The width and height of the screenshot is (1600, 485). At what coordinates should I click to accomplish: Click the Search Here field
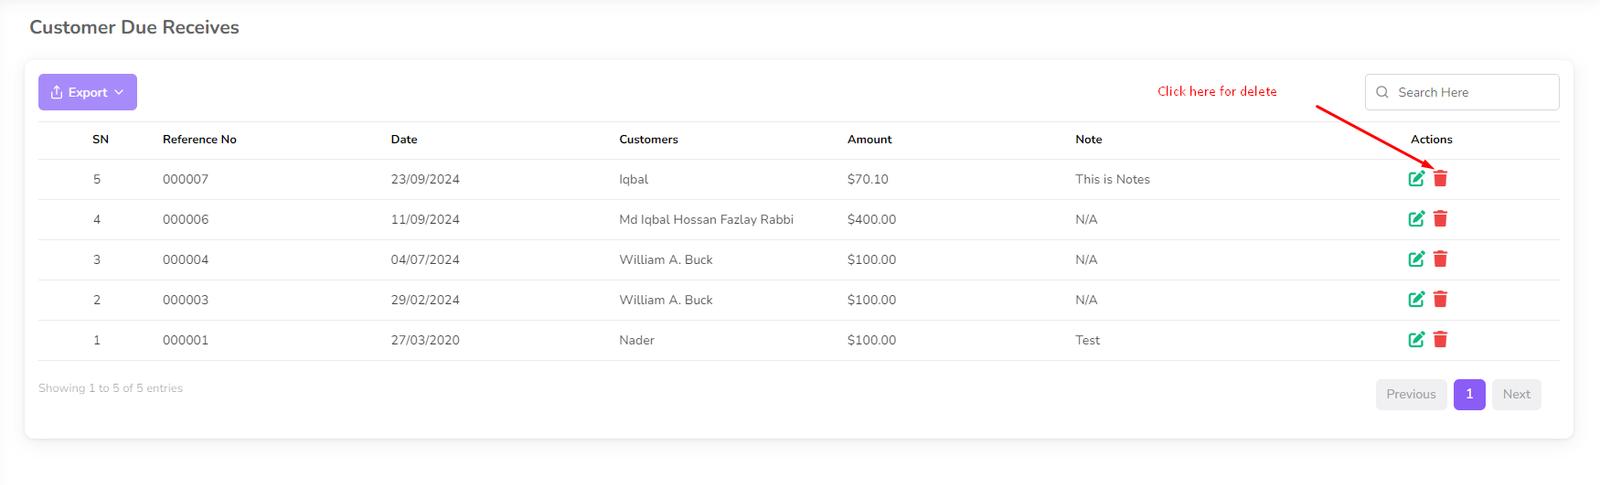[1472, 92]
